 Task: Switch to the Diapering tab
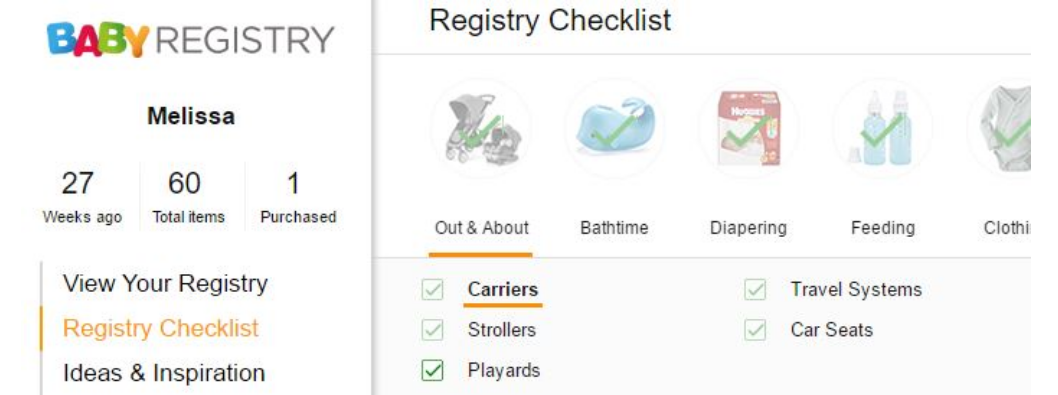click(748, 228)
